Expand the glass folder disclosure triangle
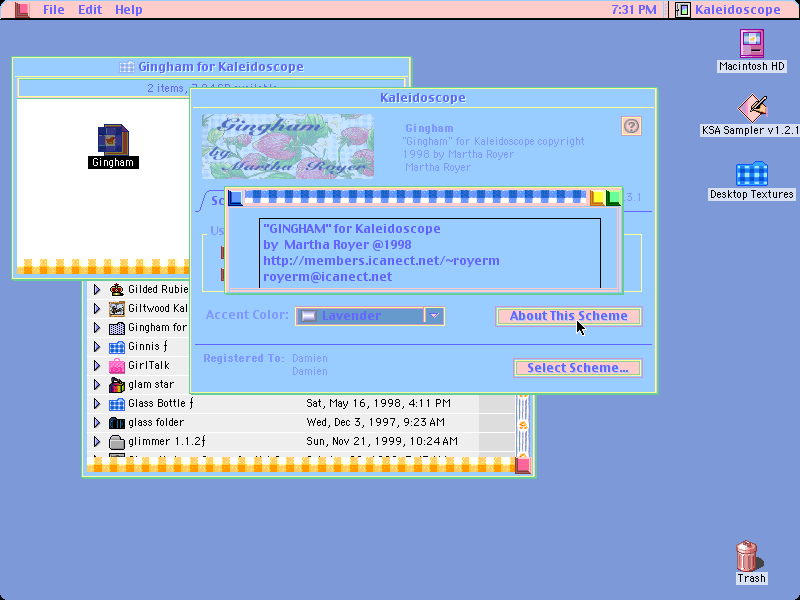This screenshot has width=800, height=600. (x=97, y=423)
